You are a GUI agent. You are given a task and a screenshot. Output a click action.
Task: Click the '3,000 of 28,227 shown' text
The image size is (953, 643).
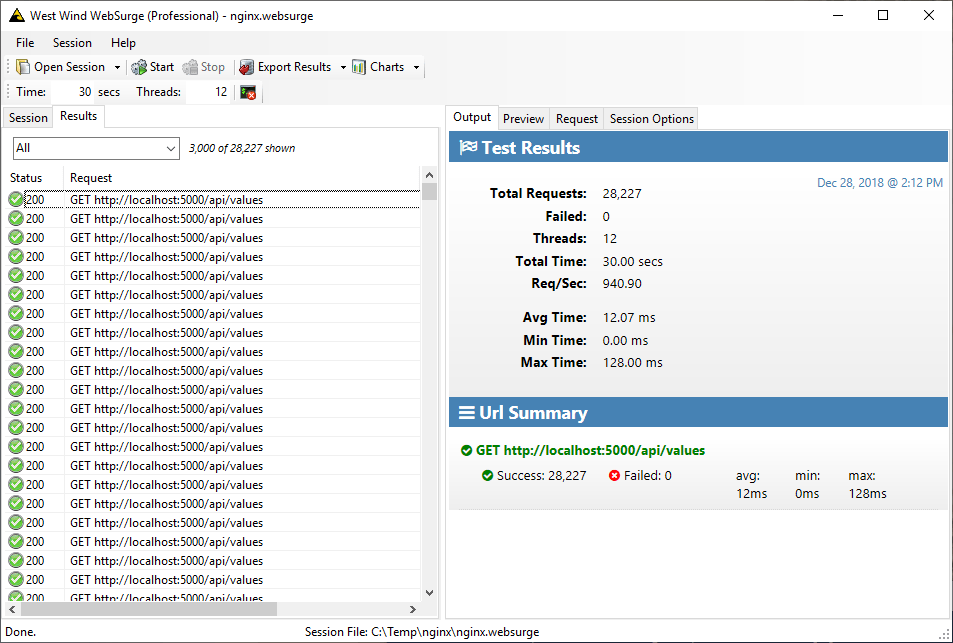(x=242, y=148)
